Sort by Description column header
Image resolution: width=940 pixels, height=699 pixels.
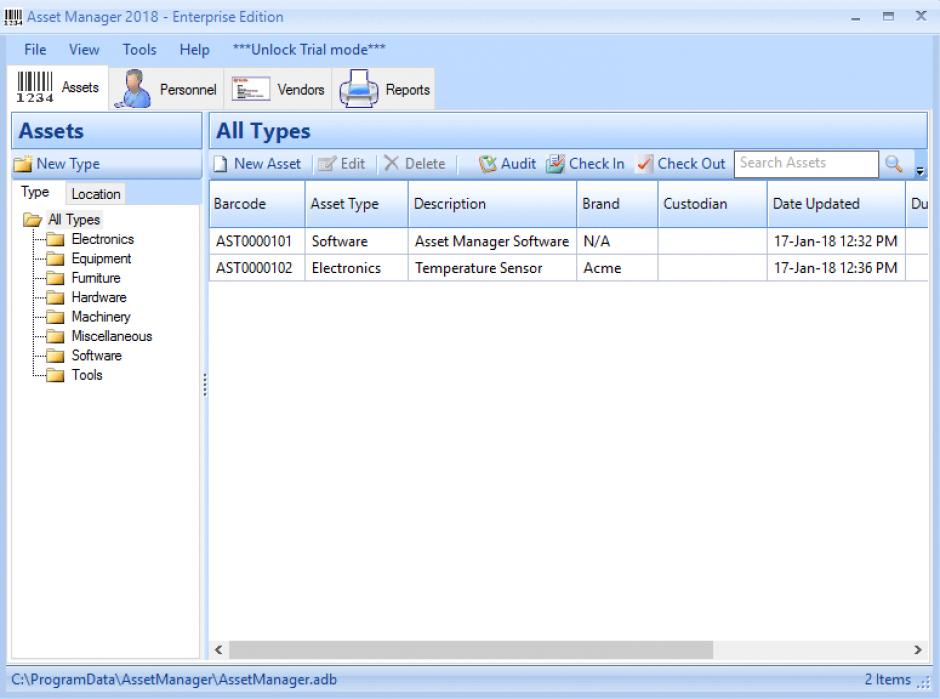[x=492, y=204]
